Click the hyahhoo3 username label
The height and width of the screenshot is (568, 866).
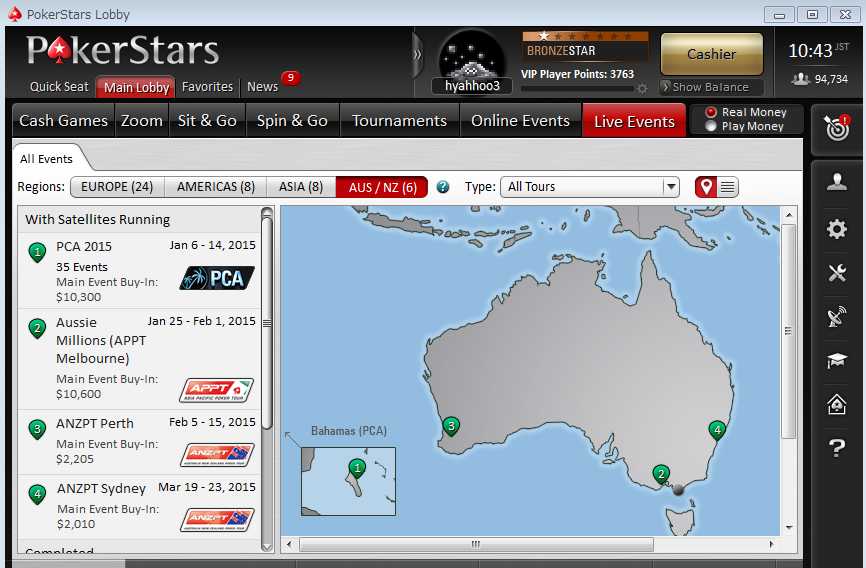(472, 86)
